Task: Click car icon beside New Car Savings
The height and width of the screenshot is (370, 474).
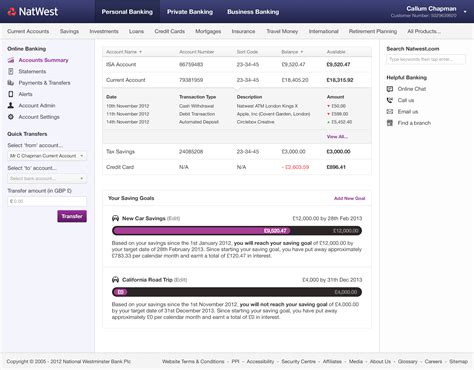Action: [115, 218]
